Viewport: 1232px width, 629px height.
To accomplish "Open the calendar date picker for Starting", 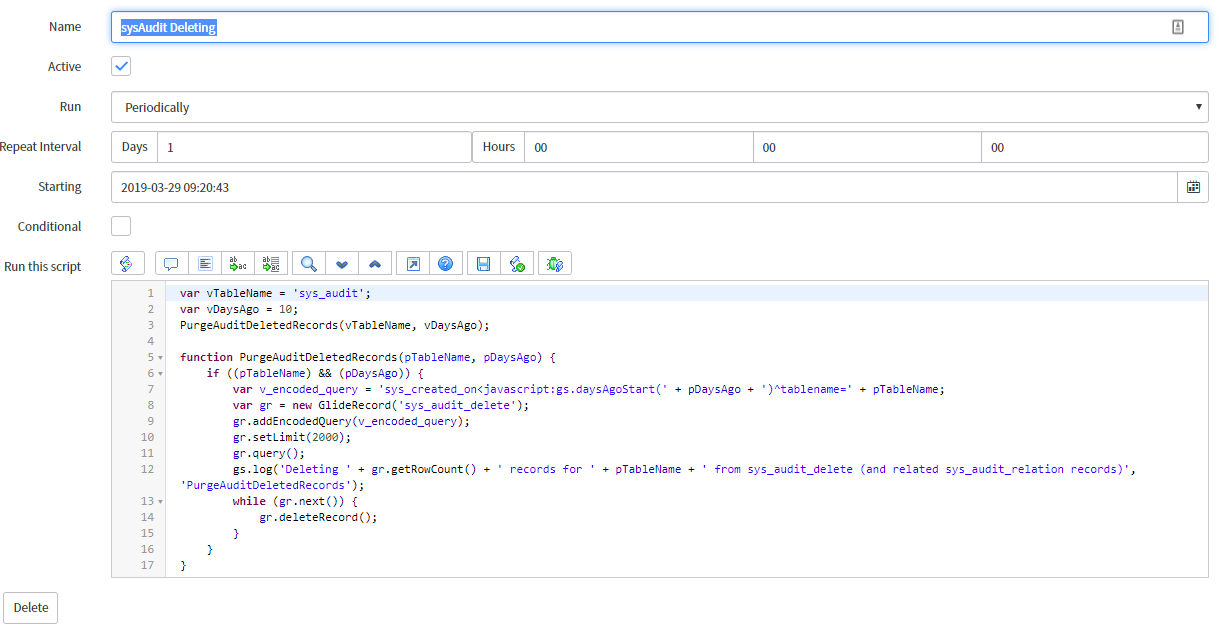I will pos(1193,187).
